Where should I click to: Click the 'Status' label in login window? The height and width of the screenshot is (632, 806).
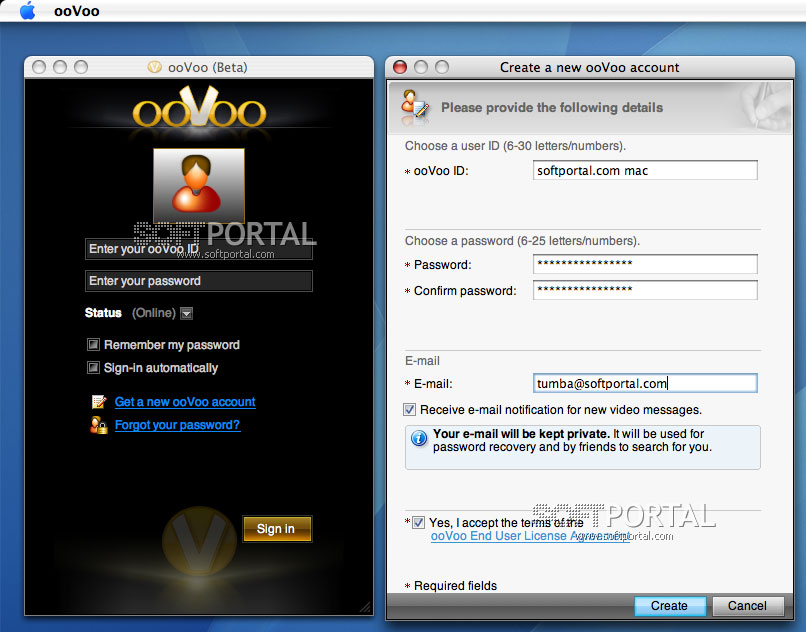click(103, 313)
